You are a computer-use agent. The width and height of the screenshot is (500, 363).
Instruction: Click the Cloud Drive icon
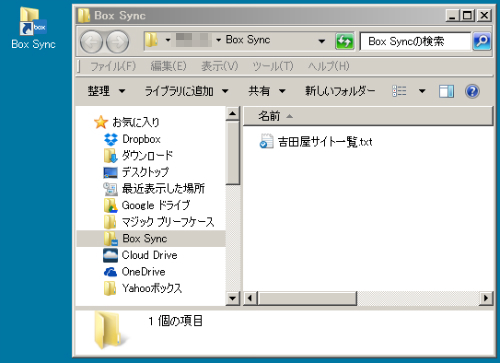pyautogui.click(x=110, y=255)
